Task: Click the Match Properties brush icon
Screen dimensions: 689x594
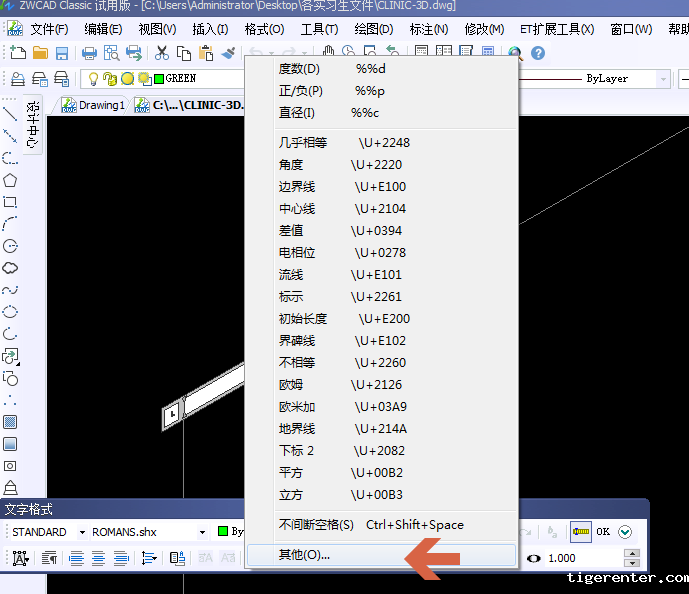Action: tap(228, 53)
